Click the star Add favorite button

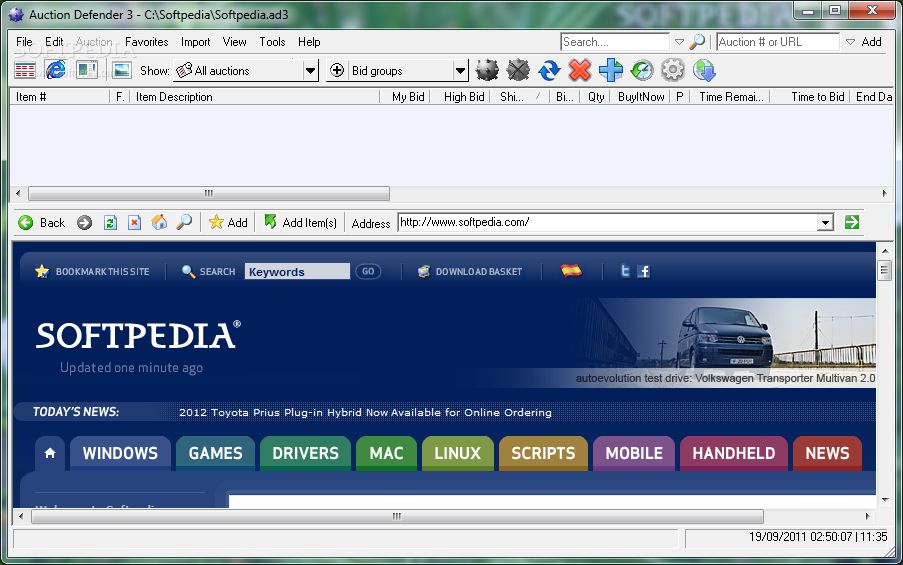pos(228,223)
